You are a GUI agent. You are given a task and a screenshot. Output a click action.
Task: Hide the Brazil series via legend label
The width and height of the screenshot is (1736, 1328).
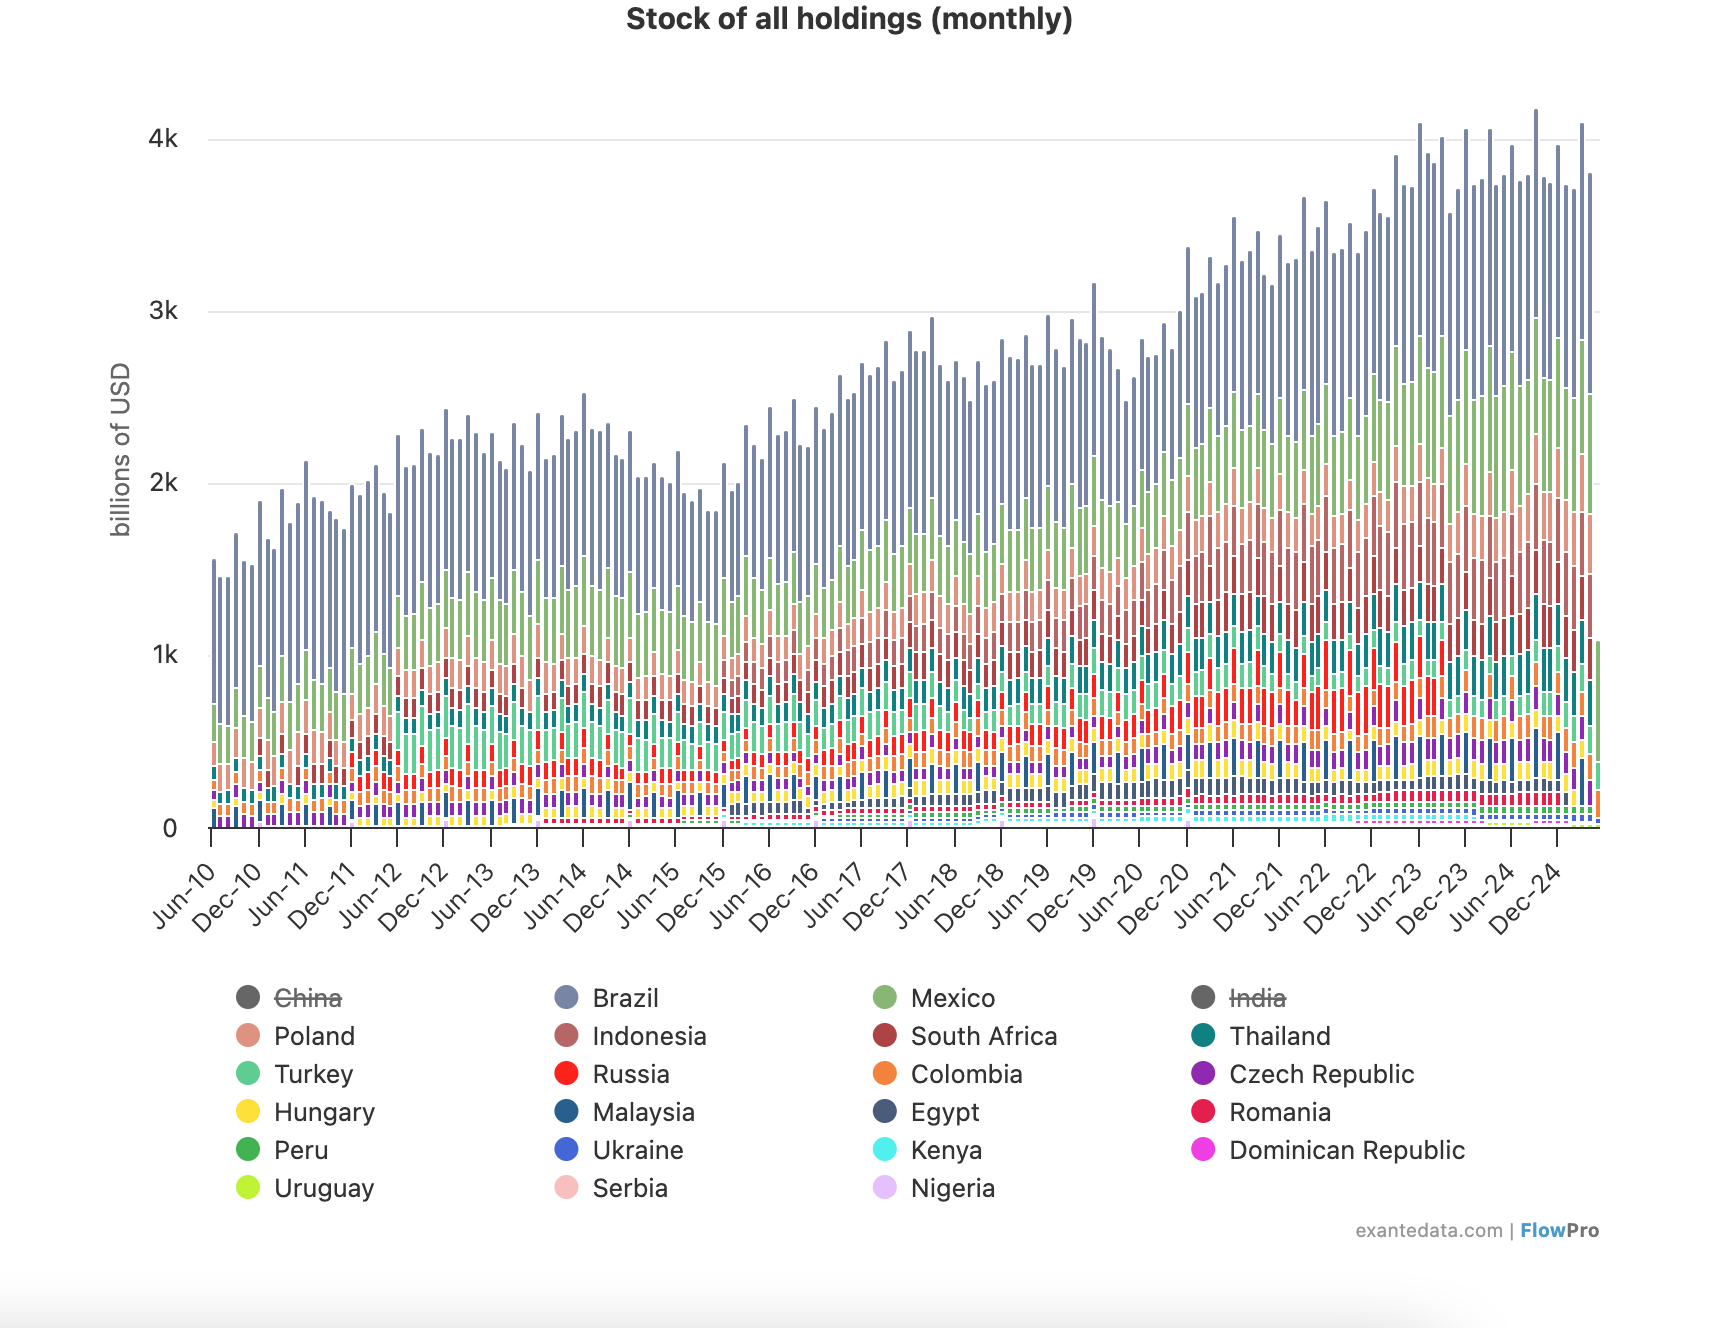[625, 998]
